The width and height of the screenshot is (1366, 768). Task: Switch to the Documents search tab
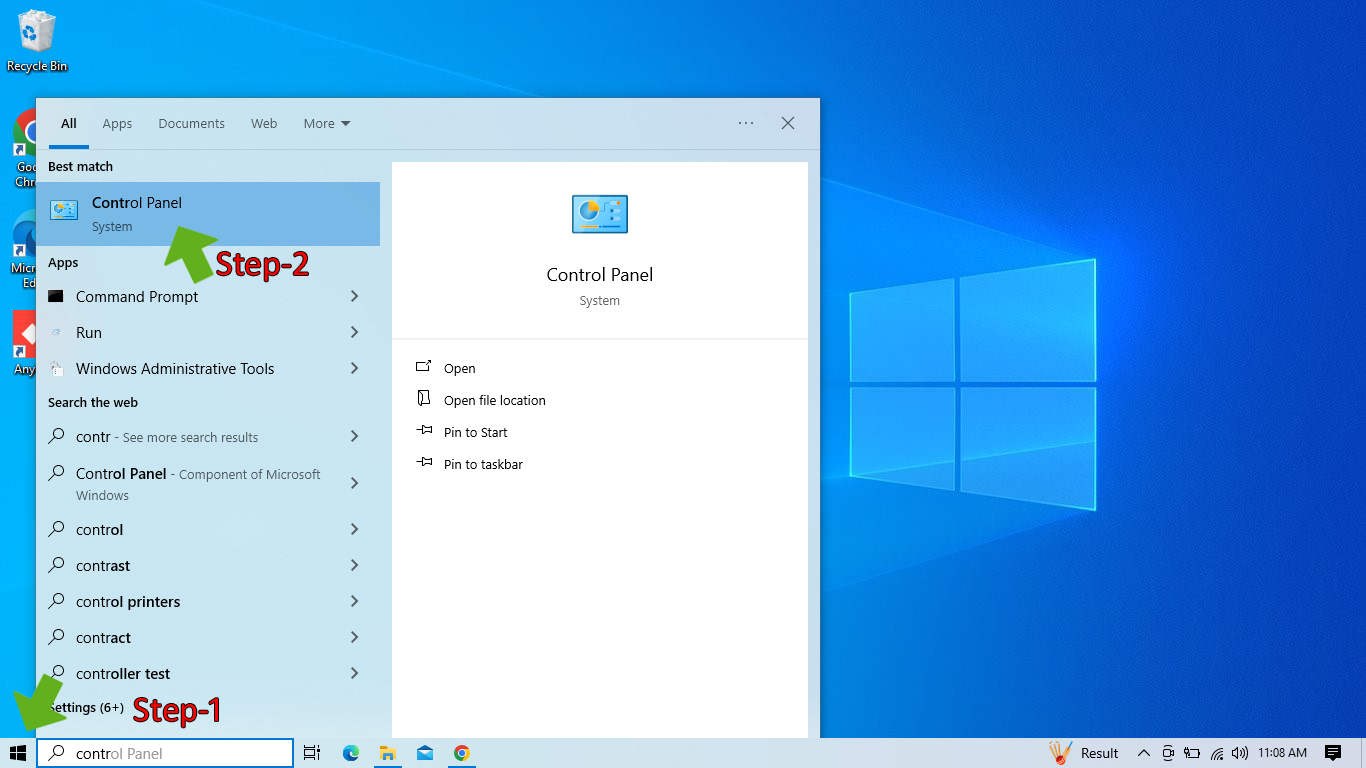[x=191, y=124]
